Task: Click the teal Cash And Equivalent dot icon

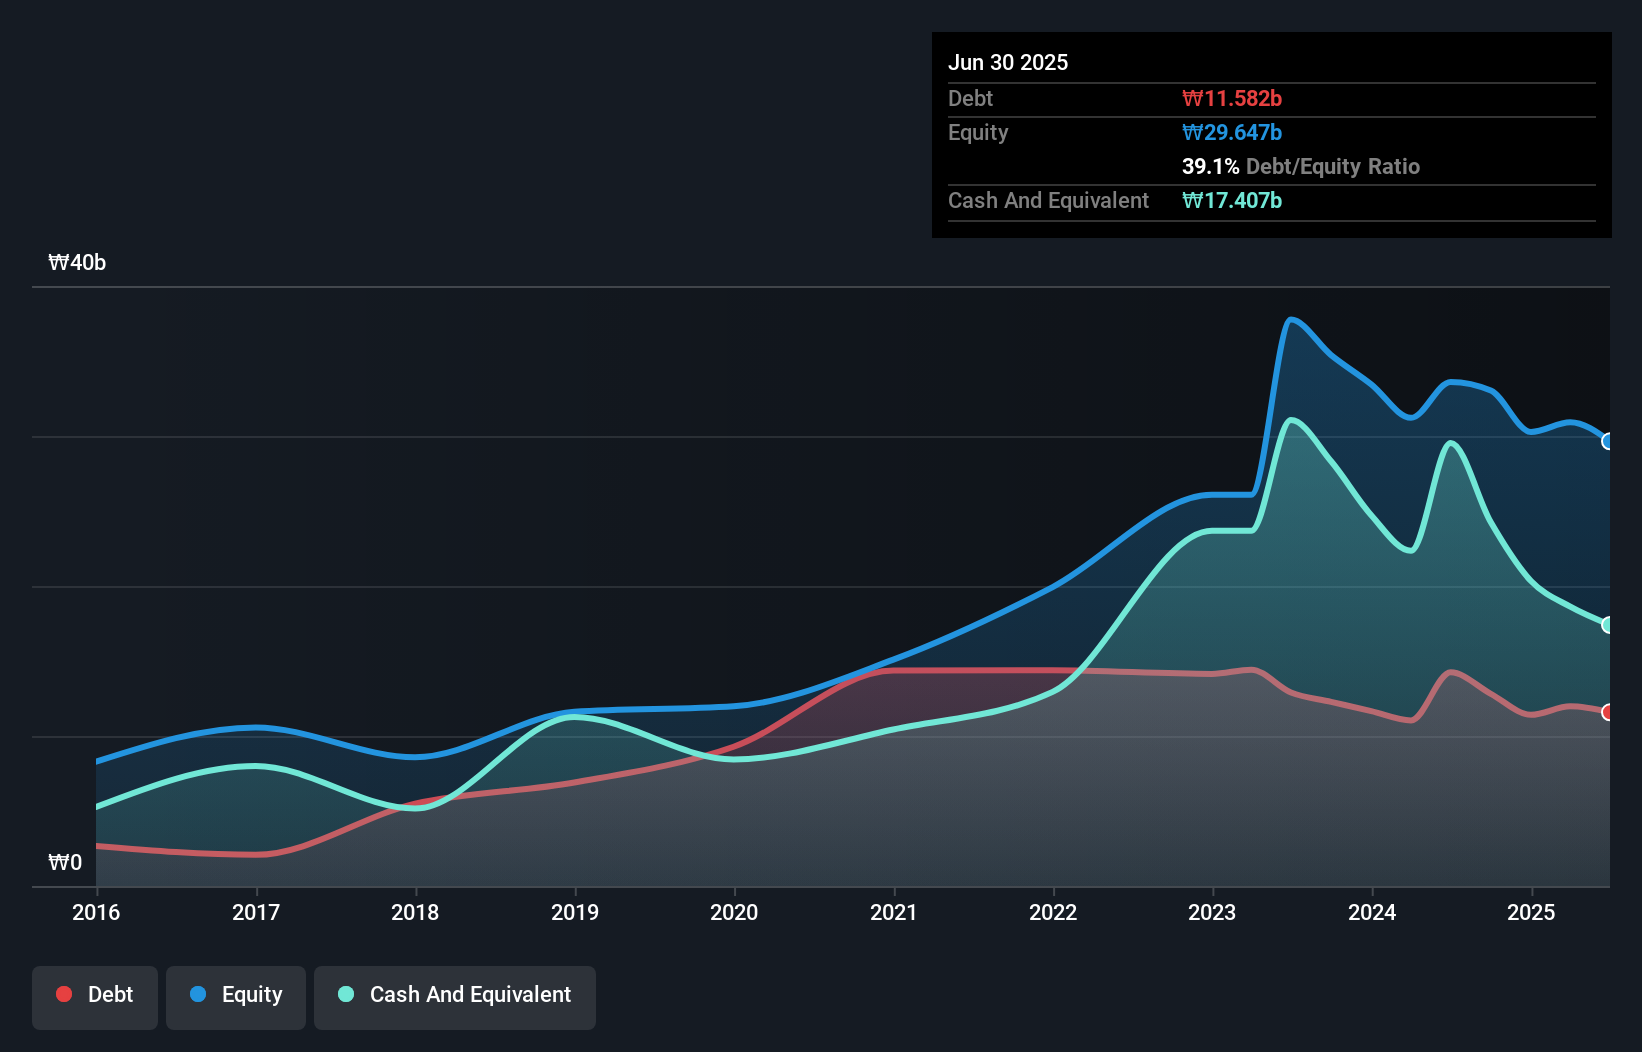Action: (x=344, y=994)
